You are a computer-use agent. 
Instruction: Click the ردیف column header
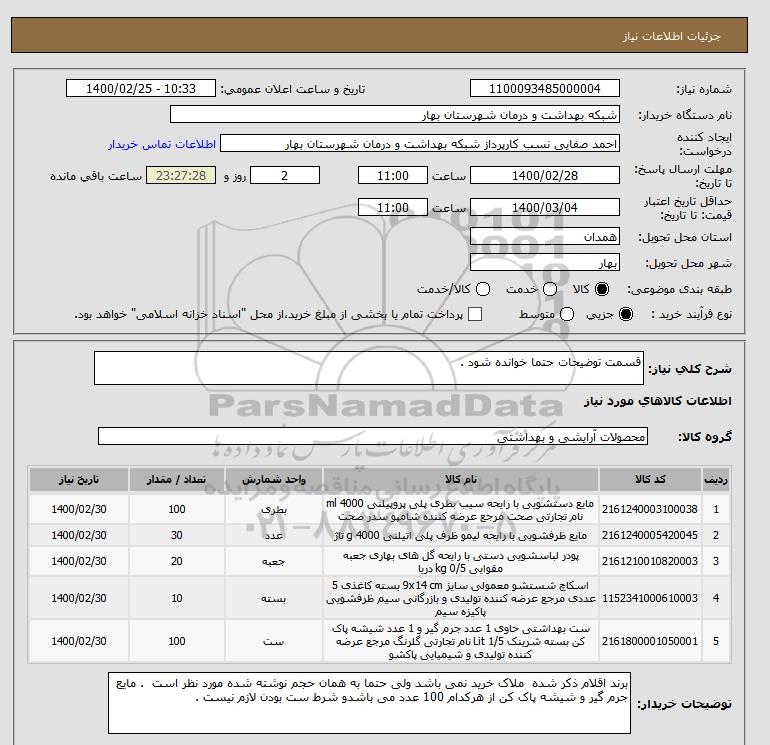point(716,479)
